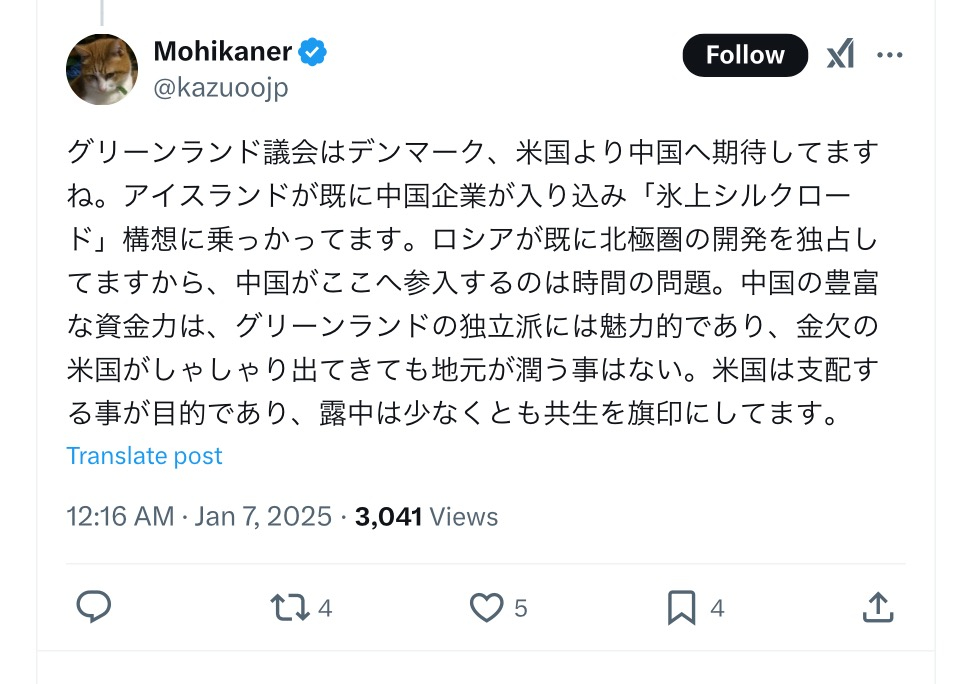Click the @kazuoojp handle
Image resolution: width=972 pixels, height=684 pixels.
[x=220, y=88]
